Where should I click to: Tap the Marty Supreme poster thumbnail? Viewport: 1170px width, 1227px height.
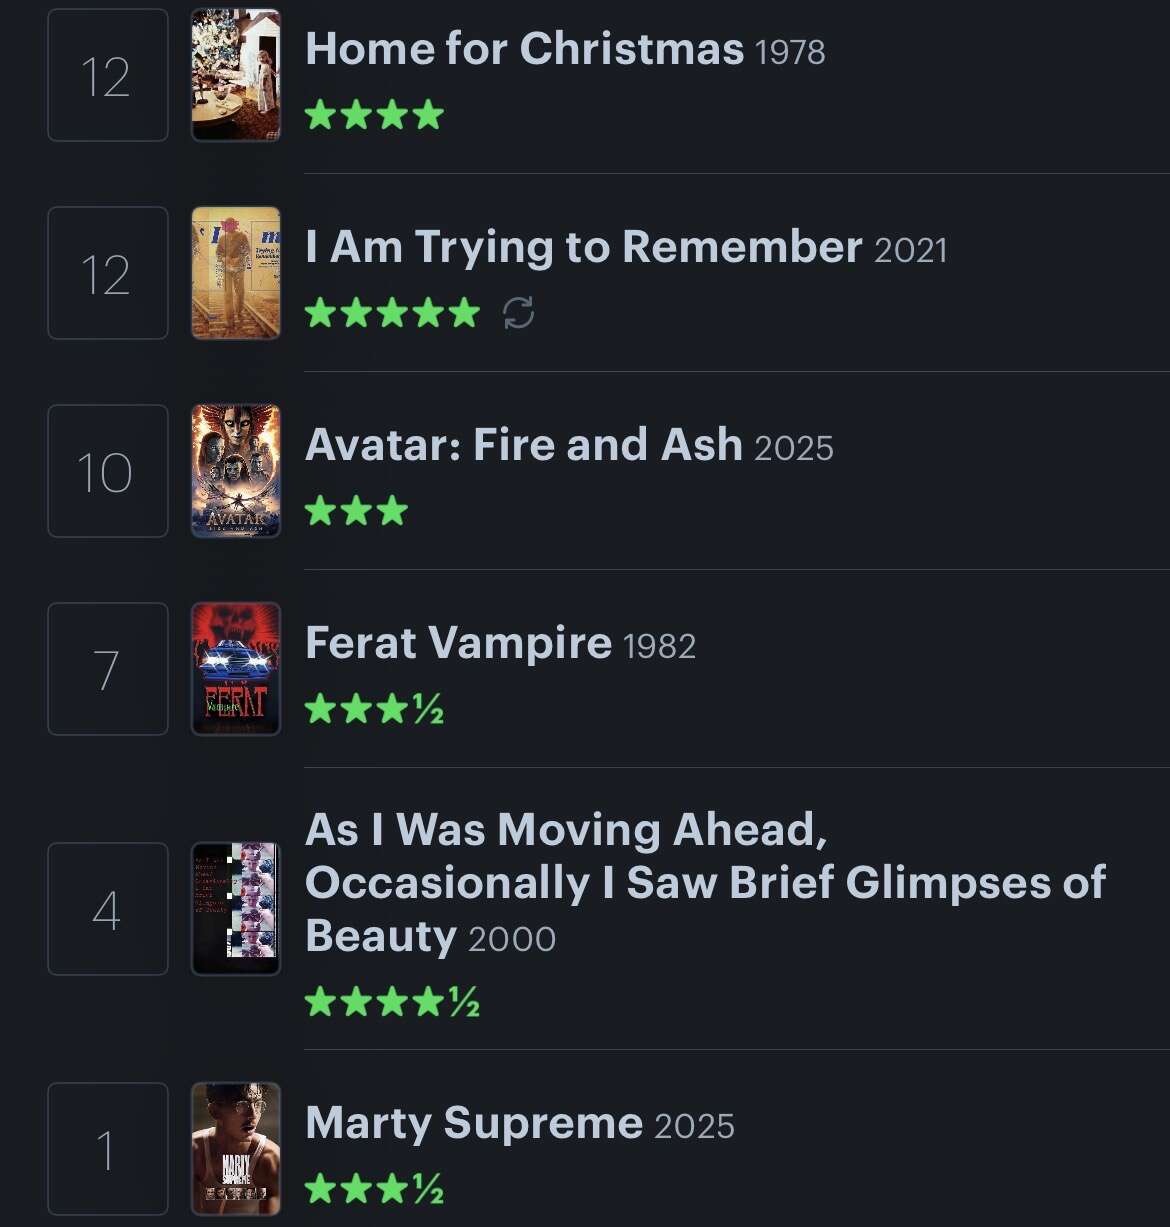point(236,1149)
